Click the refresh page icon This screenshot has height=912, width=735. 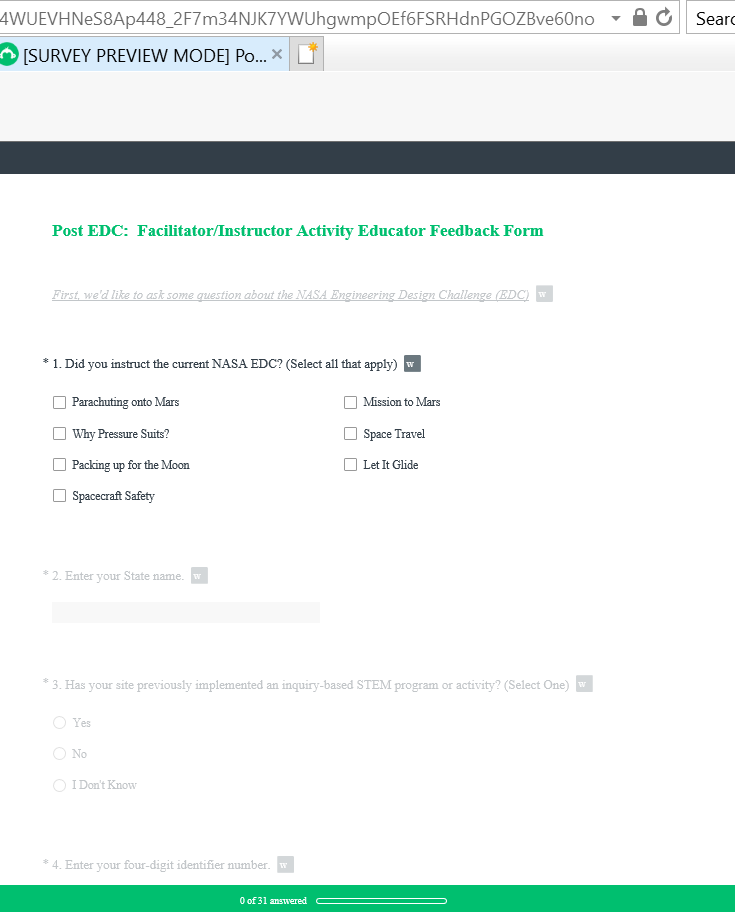664,18
